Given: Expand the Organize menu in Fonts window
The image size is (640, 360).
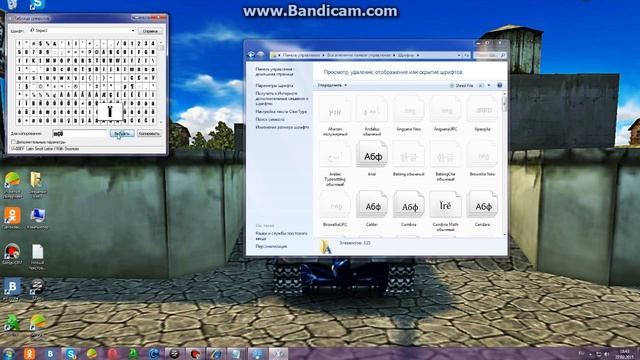Looking at the screenshot, I should [332, 85].
